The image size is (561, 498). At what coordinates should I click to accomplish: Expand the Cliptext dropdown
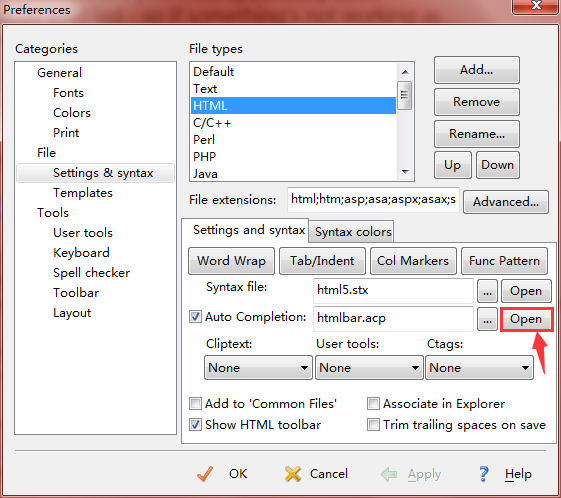[258, 367]
